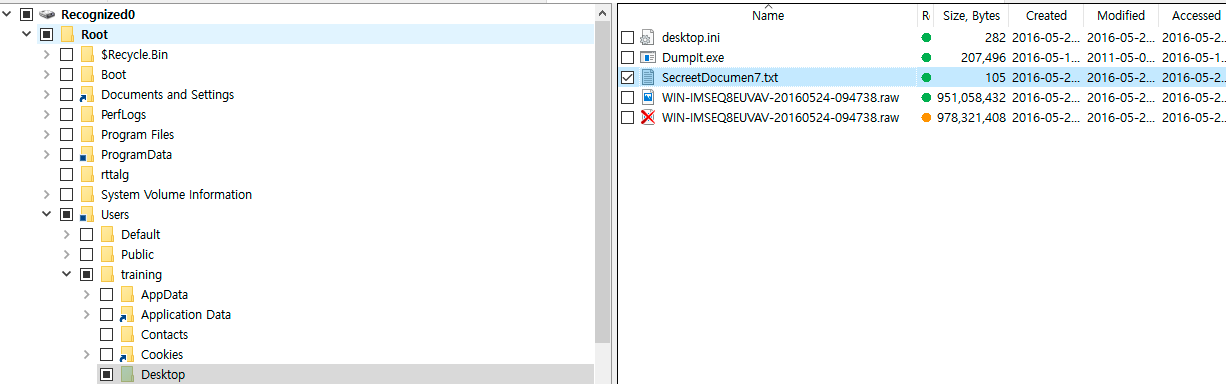The image size is (1226, 388).
Task: Select the Application Data tree label
Action: [x=186, y=315]
